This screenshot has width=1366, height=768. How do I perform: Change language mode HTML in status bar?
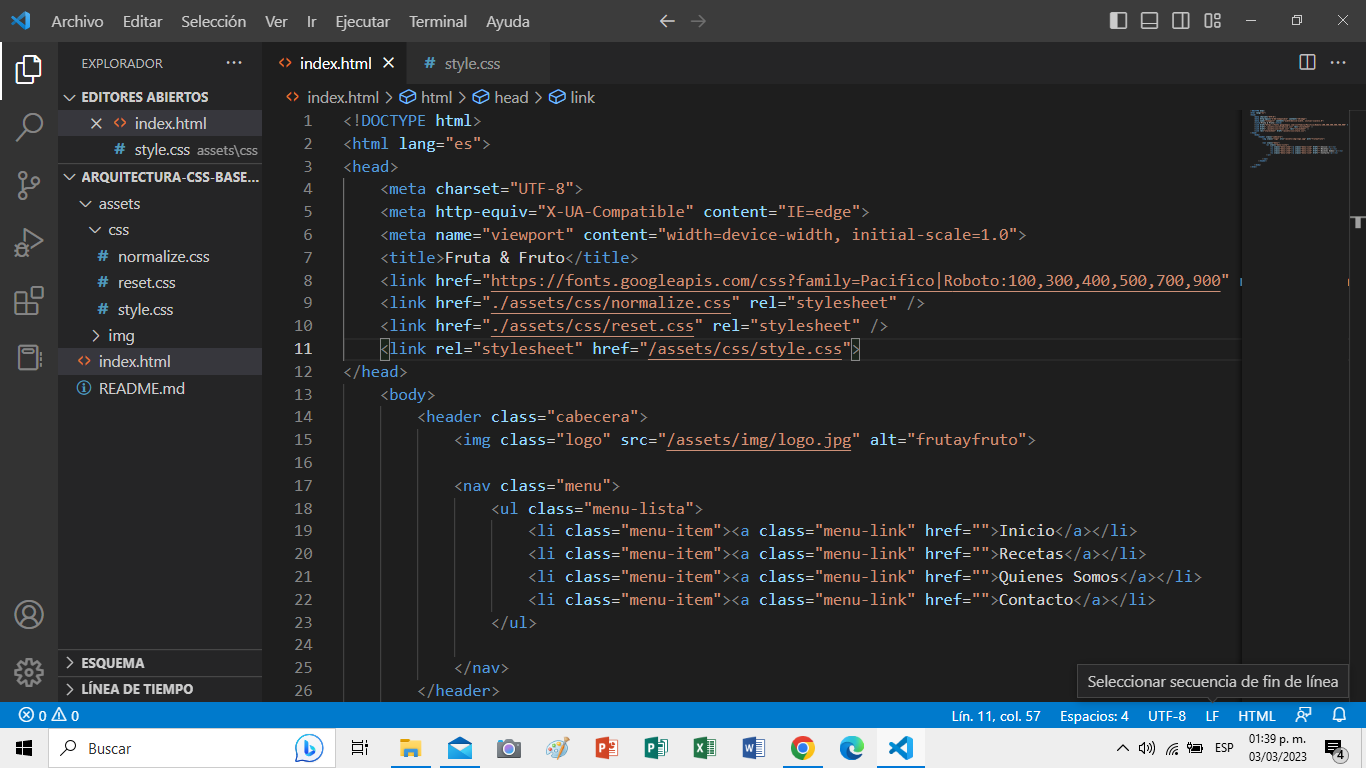point(1257,716)
